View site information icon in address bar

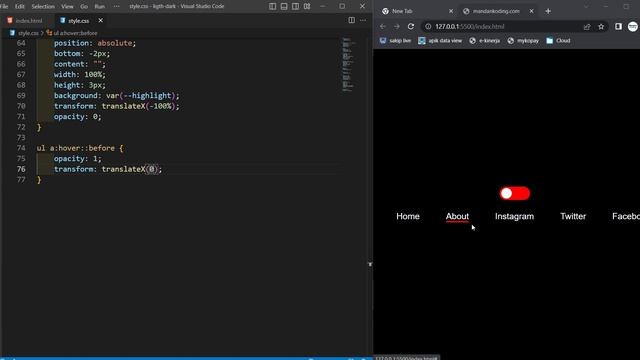(428, 27)
